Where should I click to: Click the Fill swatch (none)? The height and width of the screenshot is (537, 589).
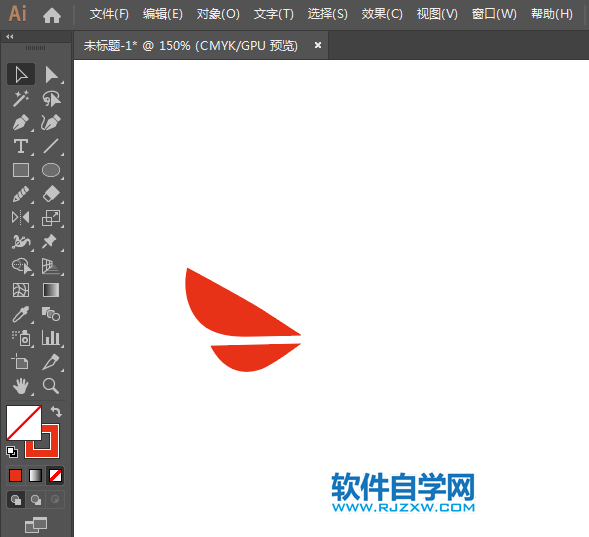(x=24, y=422)
